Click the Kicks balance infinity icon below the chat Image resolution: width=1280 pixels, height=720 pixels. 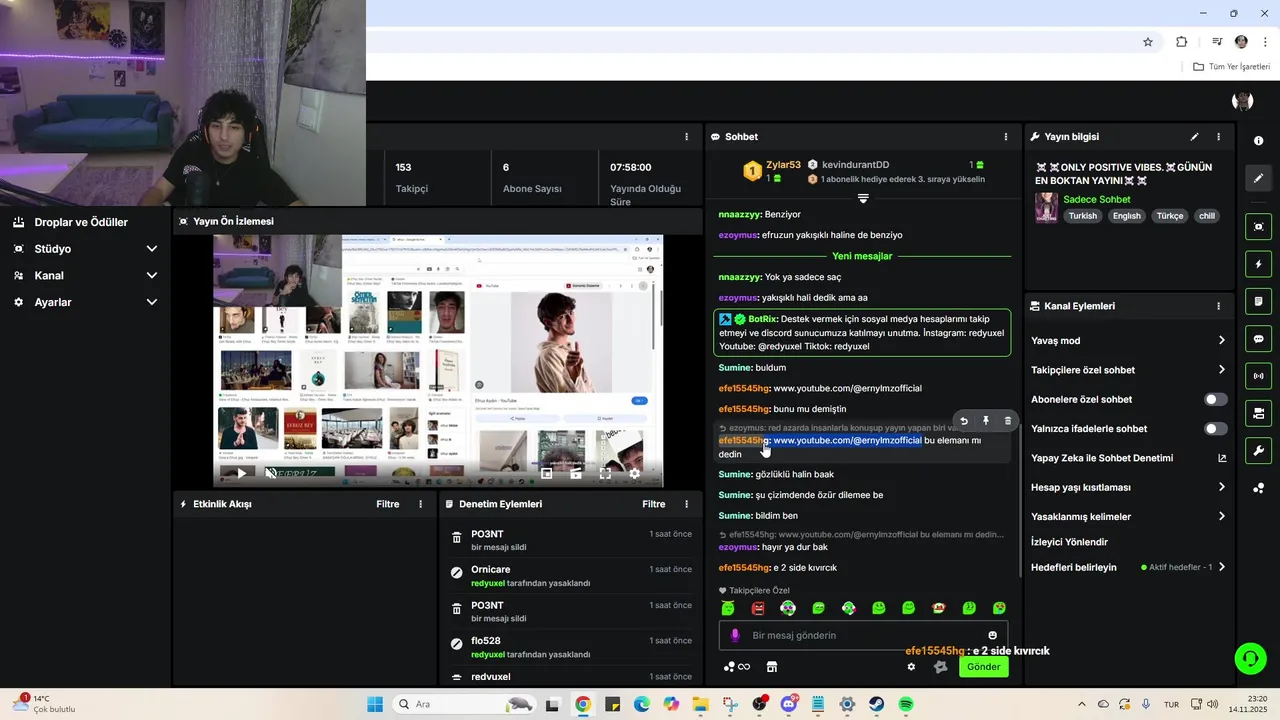click(737, 667)
